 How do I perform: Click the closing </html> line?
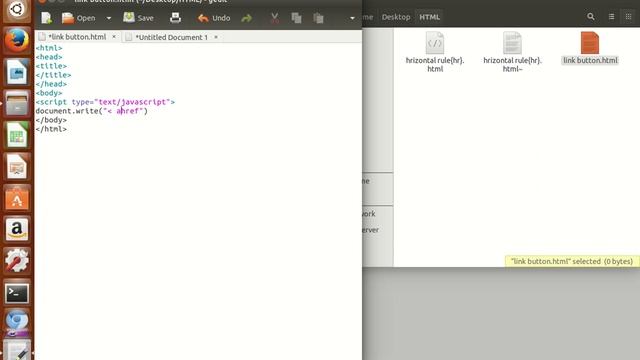(x=51, y=129)
